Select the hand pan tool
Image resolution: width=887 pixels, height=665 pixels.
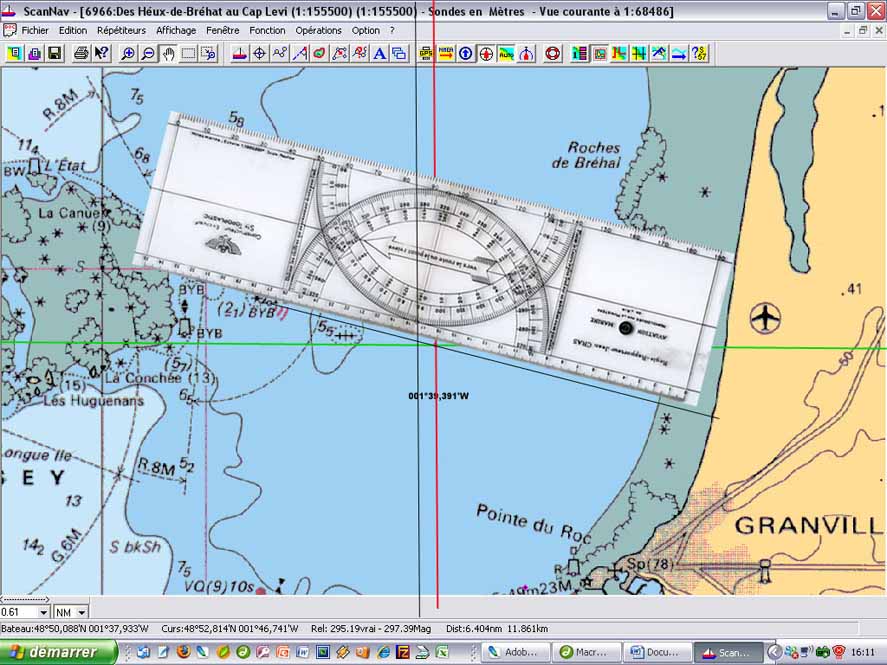(168, 54)
